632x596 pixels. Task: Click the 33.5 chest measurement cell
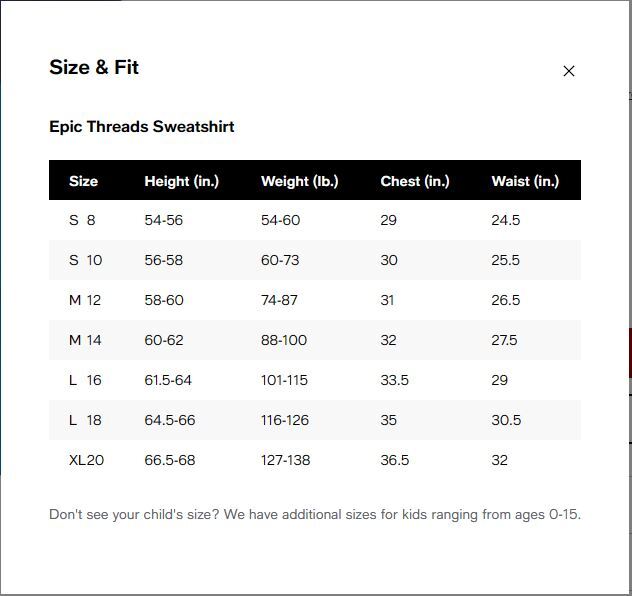394,380
